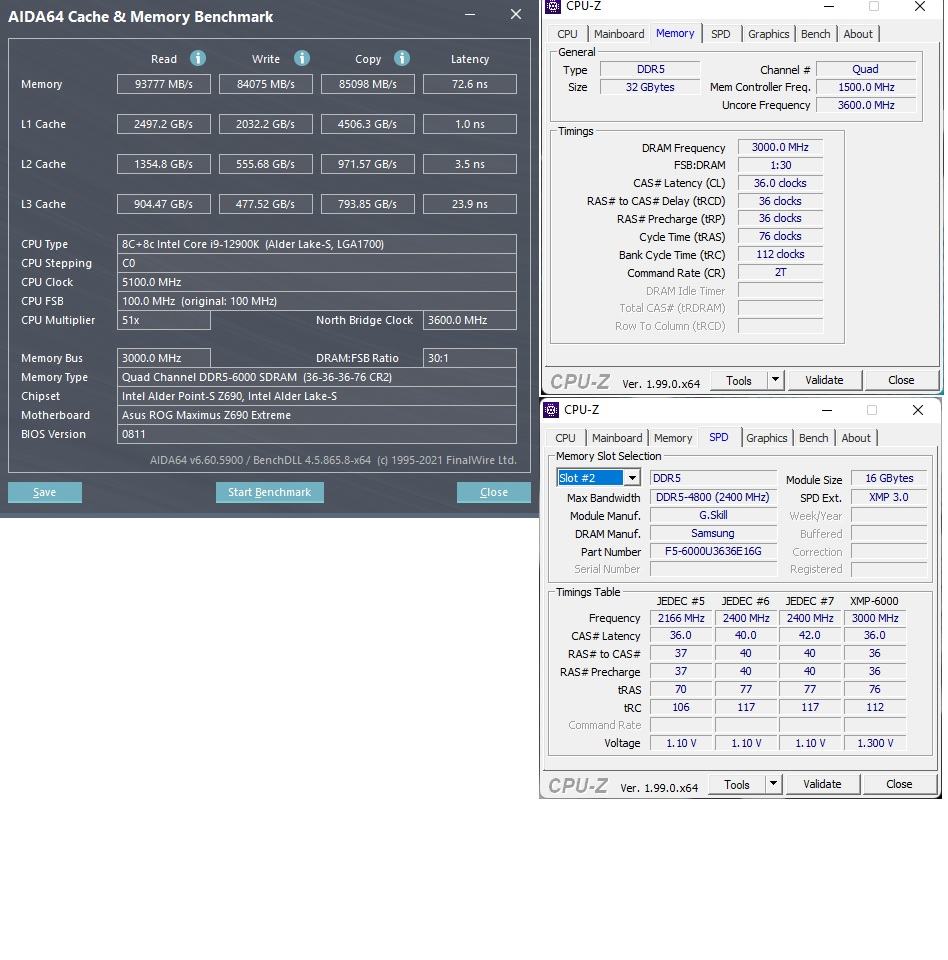
Task: Click L1 Cache read value 2497.2 GB/s
Action: (x=164, y=124)
